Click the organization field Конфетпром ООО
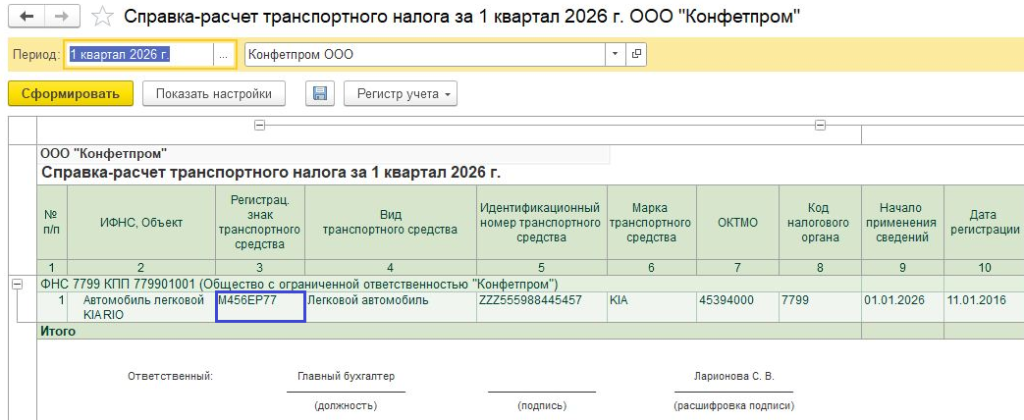 coord(425,55)
